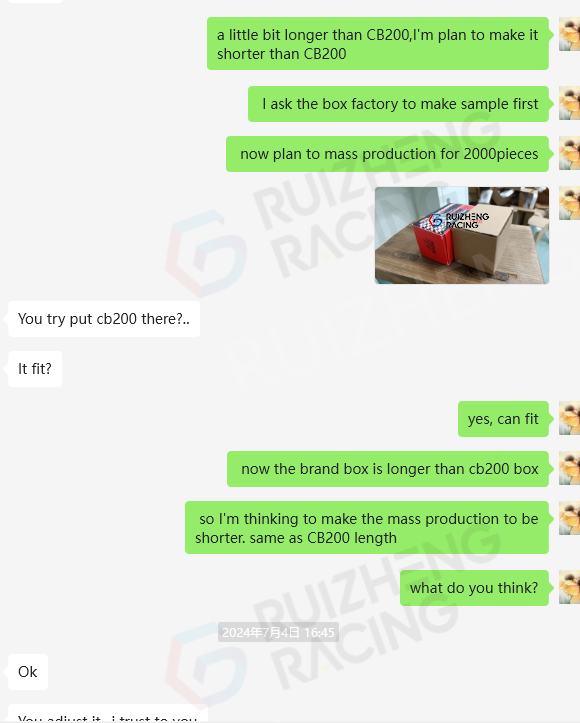Click avatar beside 'now plan to mass production' message
This screenshot has width=580, height=723.
pos(569,153)
